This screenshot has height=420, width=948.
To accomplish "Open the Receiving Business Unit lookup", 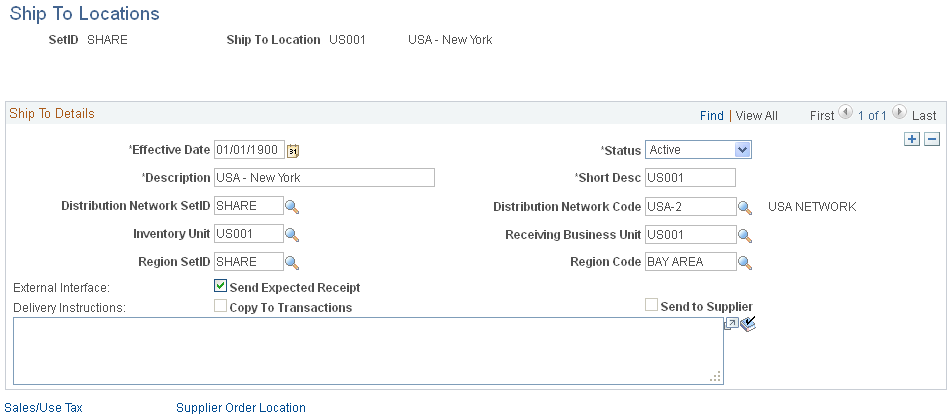I will pos(745,235).
